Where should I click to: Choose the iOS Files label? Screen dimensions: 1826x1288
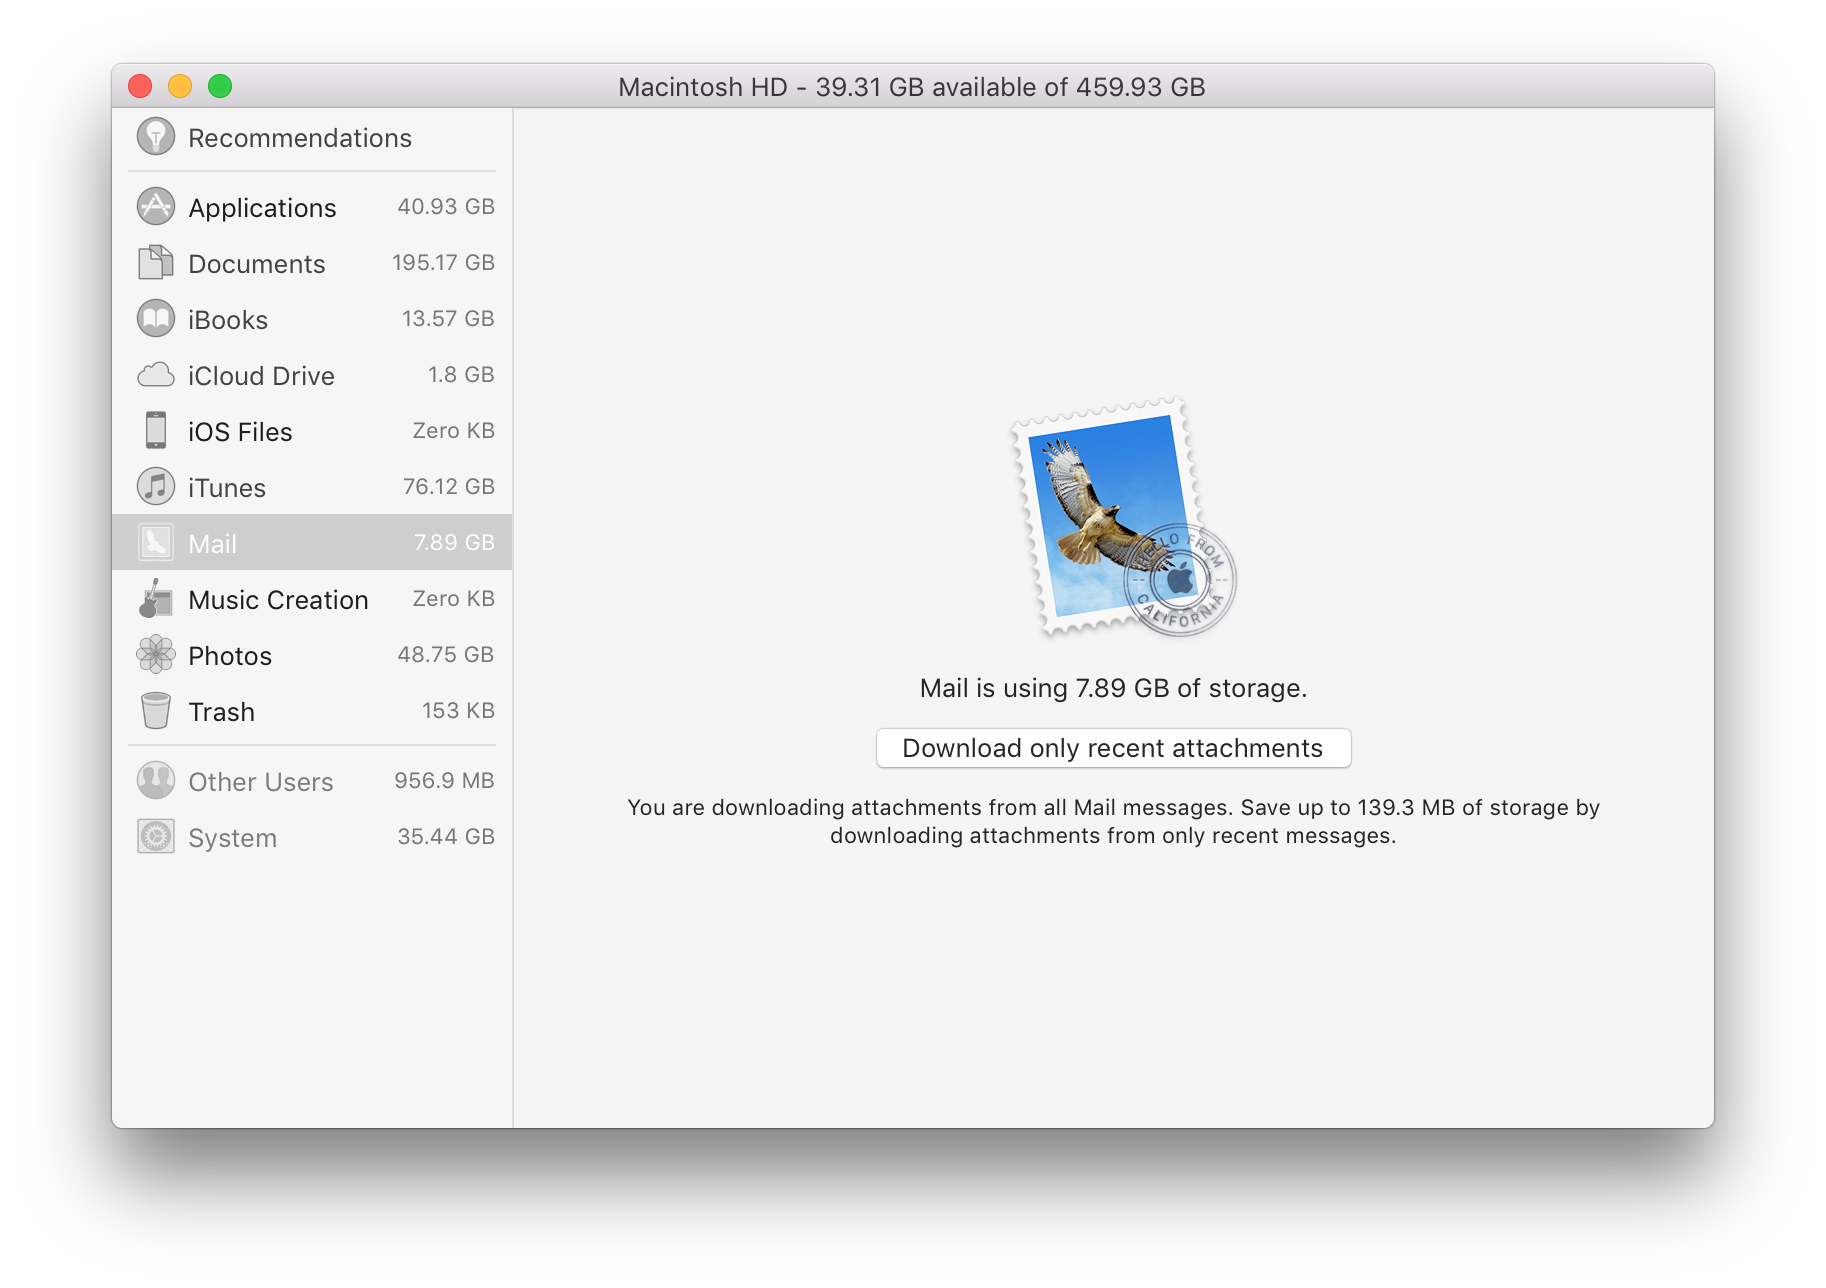(240, 432)
